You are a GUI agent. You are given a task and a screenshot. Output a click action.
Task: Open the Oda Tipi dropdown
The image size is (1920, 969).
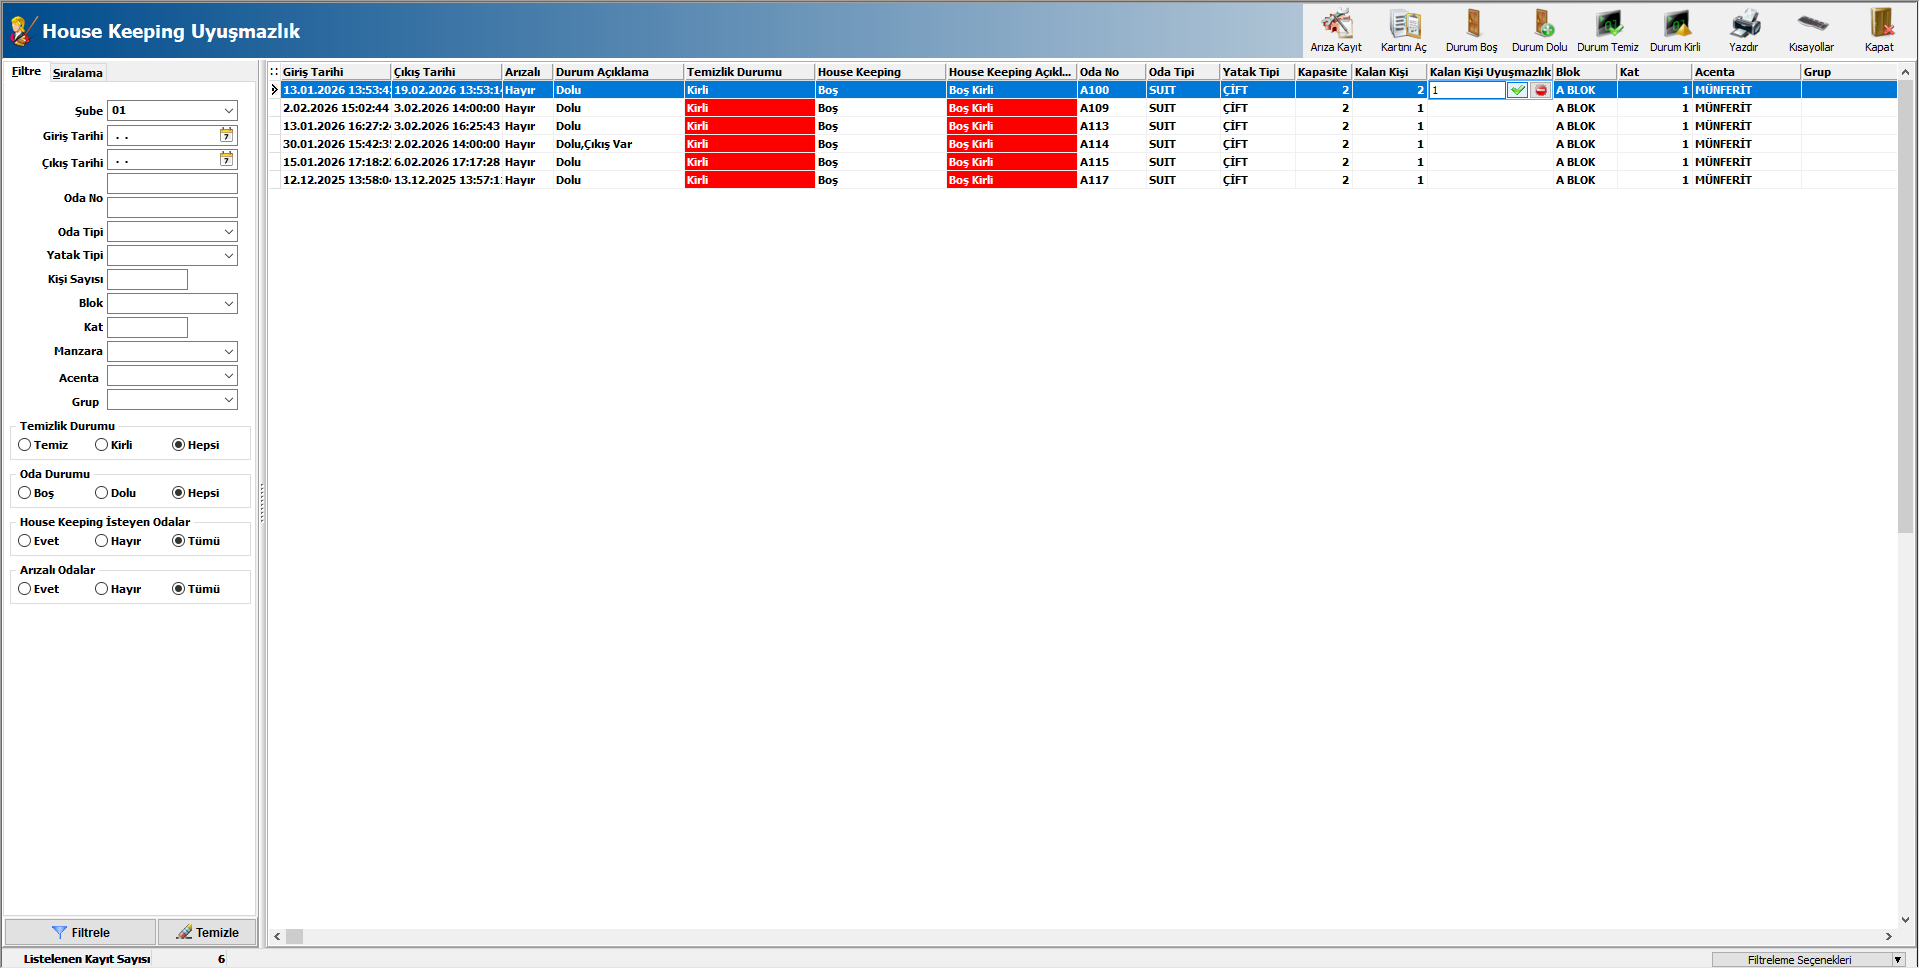(229, 232)
